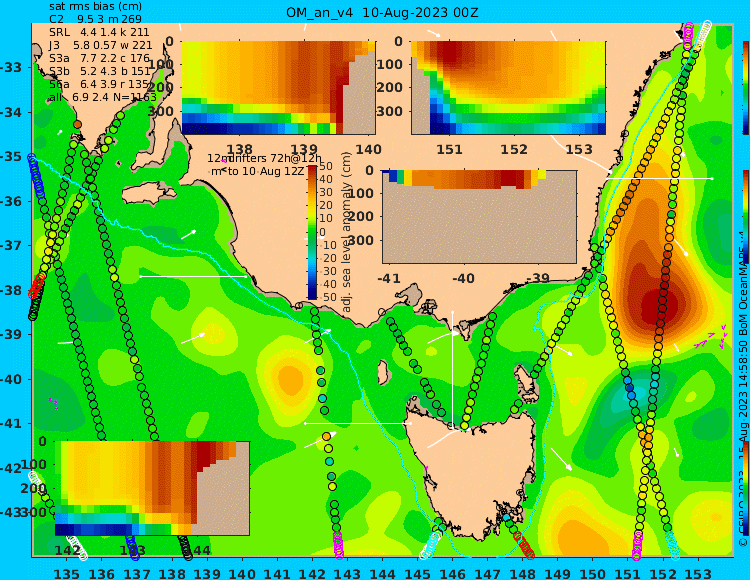Click longitude label 150 on bottom axis
Viewport: 750px width, 580px height.
coord(593,573)
